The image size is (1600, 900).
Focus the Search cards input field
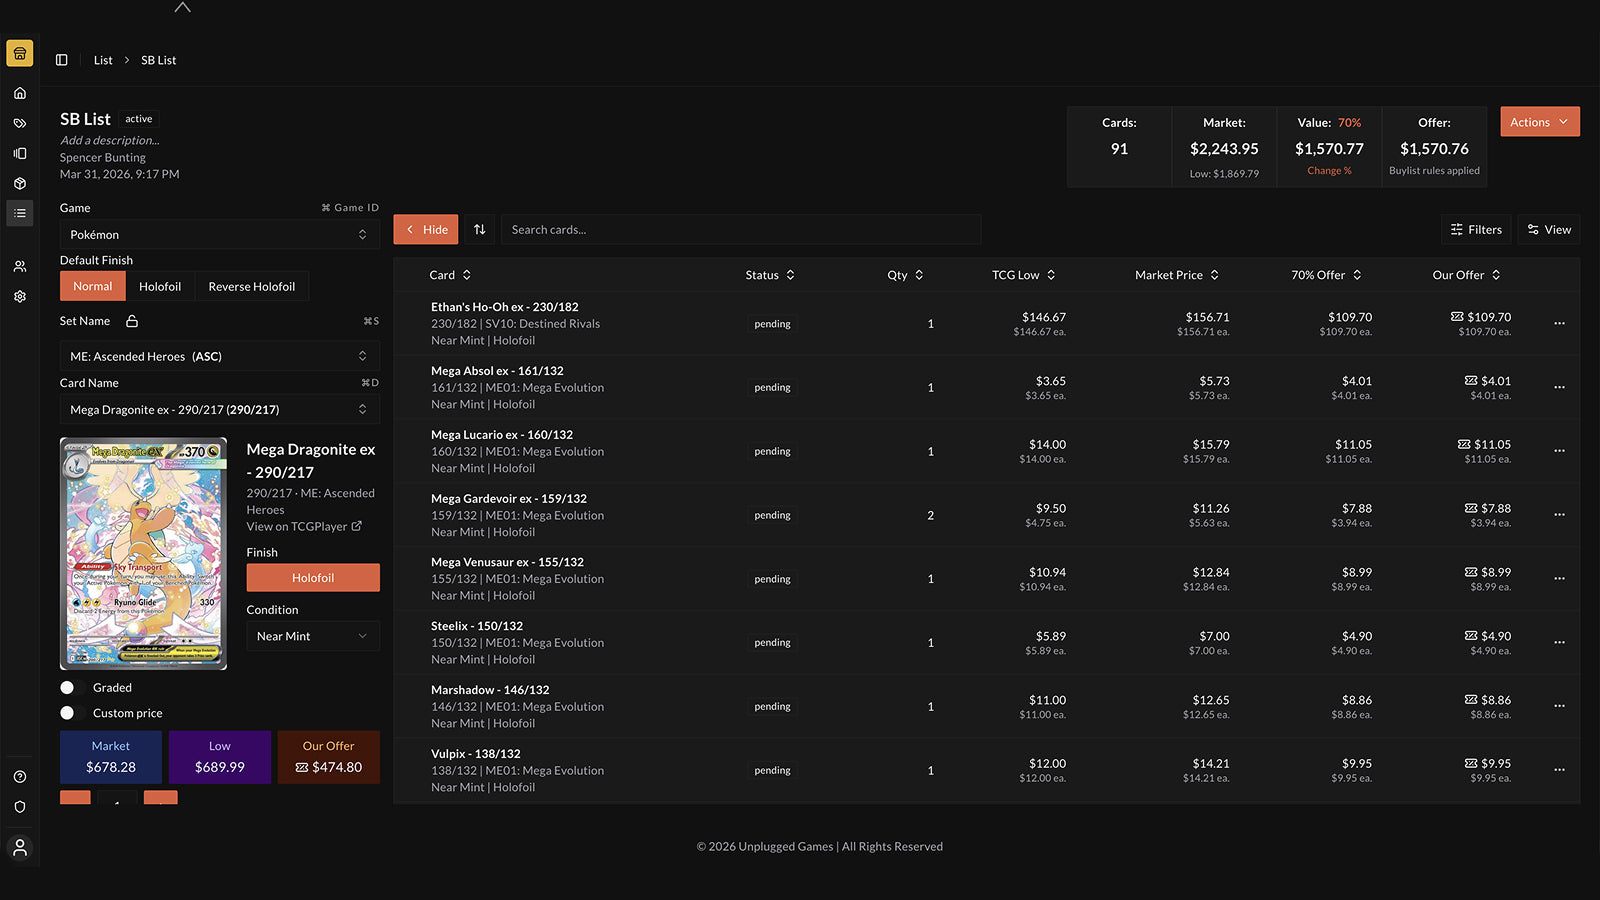pos(741,229)
